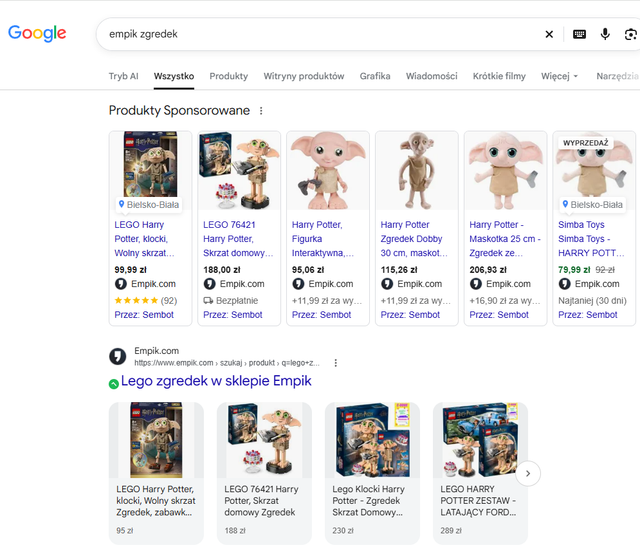Viewport: 640px width, 556px height.
Task: Switch to the Produkty tab
Action: pyautogui.click(x=229, y=76)
